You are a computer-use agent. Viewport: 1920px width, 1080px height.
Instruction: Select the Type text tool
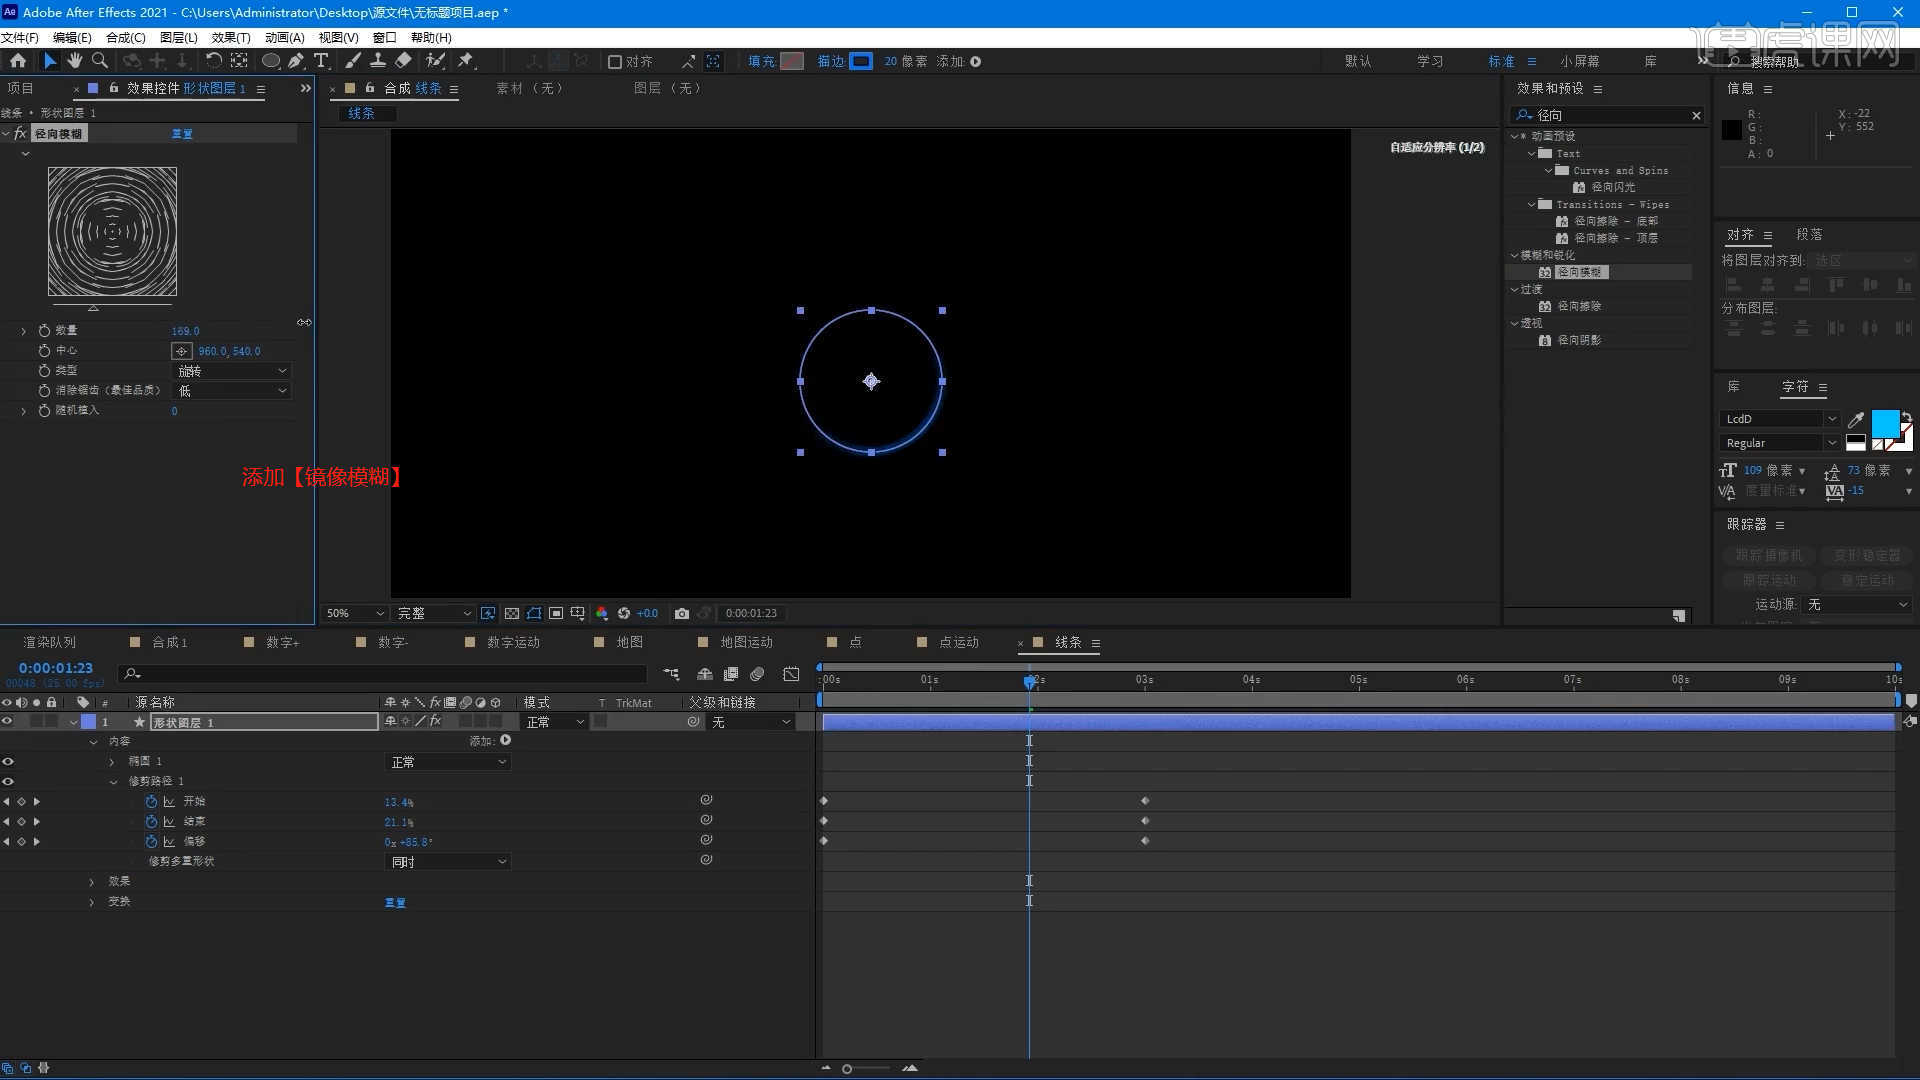point(321,61)
